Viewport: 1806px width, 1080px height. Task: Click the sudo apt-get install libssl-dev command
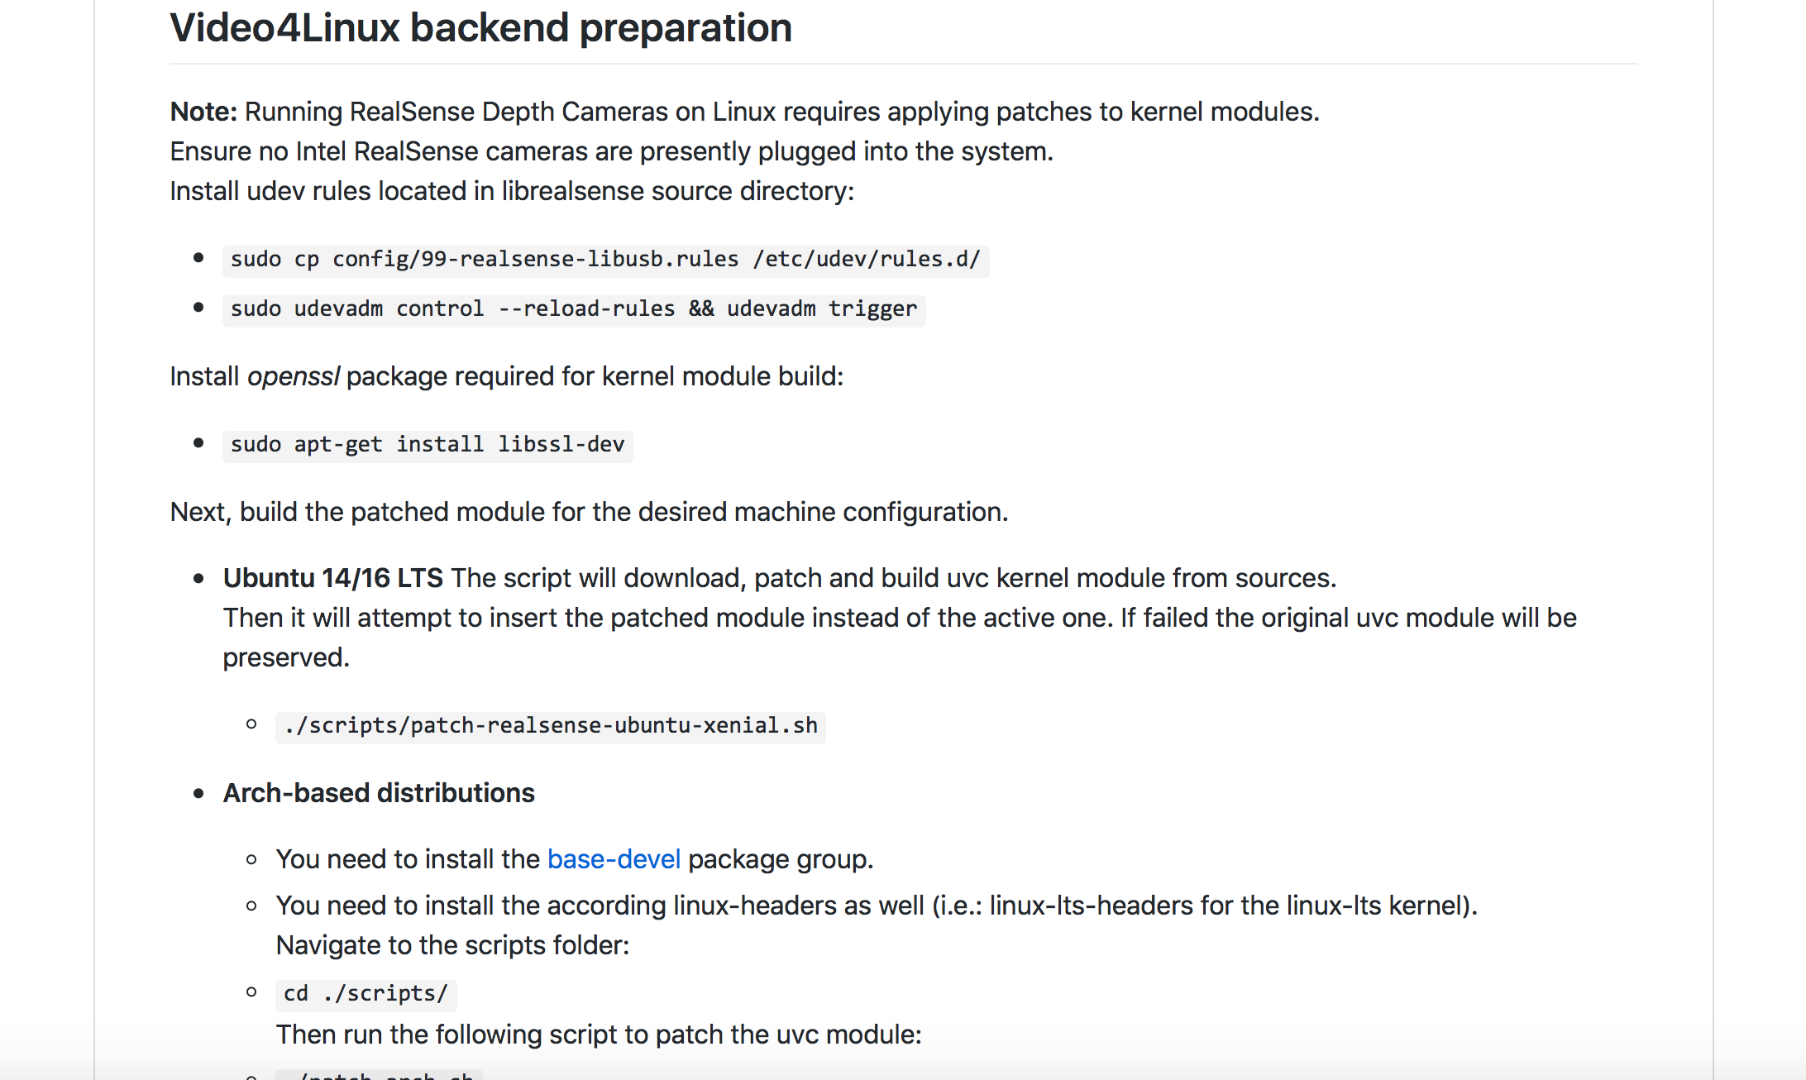tap(427, 444)
